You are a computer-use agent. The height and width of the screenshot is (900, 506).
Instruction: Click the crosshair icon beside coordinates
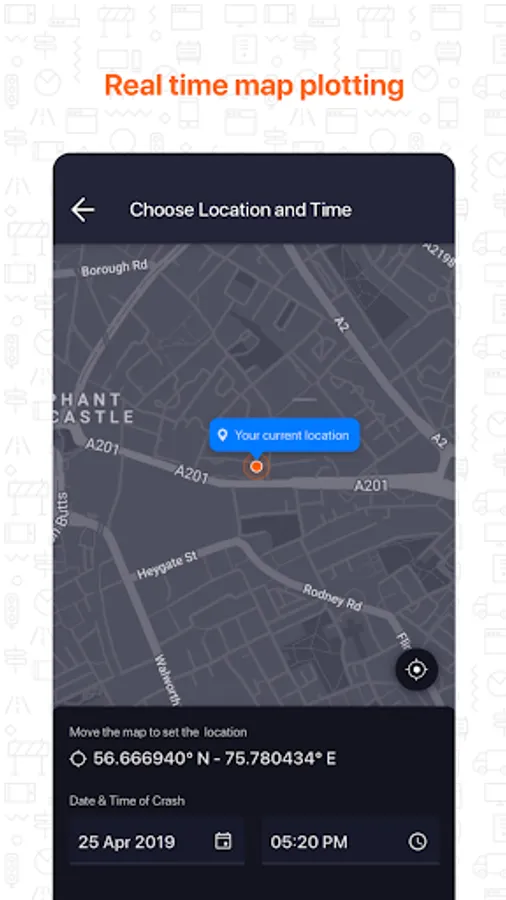[77, 759]
